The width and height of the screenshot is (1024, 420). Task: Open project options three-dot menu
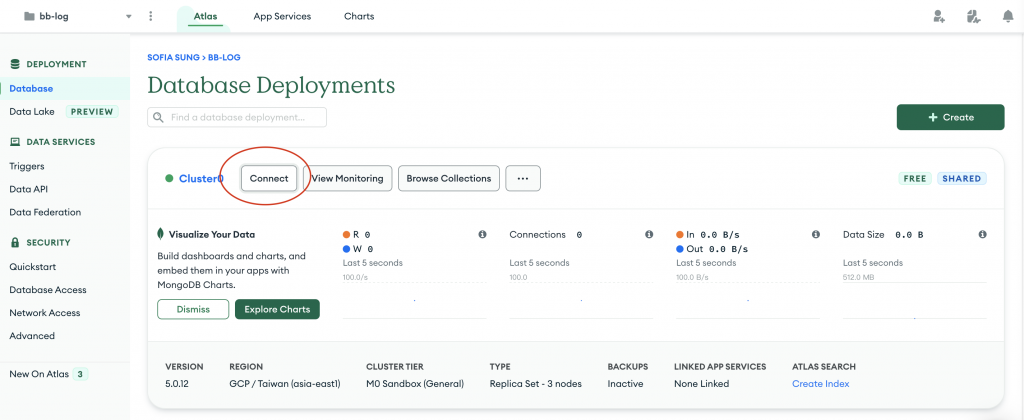151,16
